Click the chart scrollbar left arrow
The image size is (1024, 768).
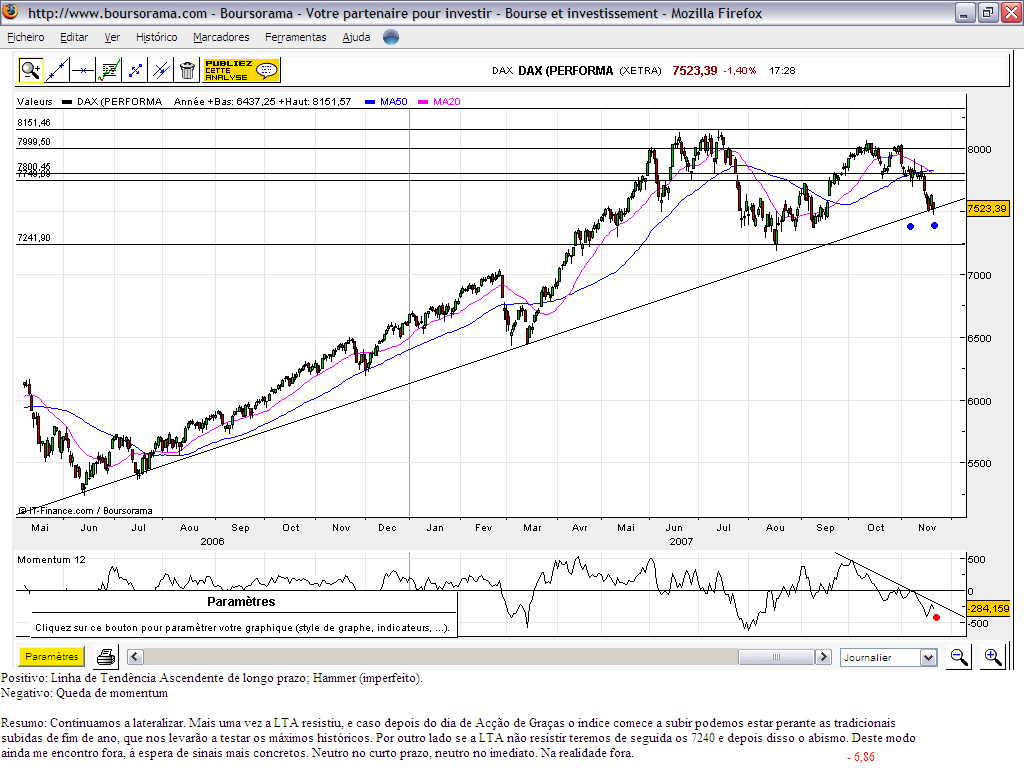[135, 657]
